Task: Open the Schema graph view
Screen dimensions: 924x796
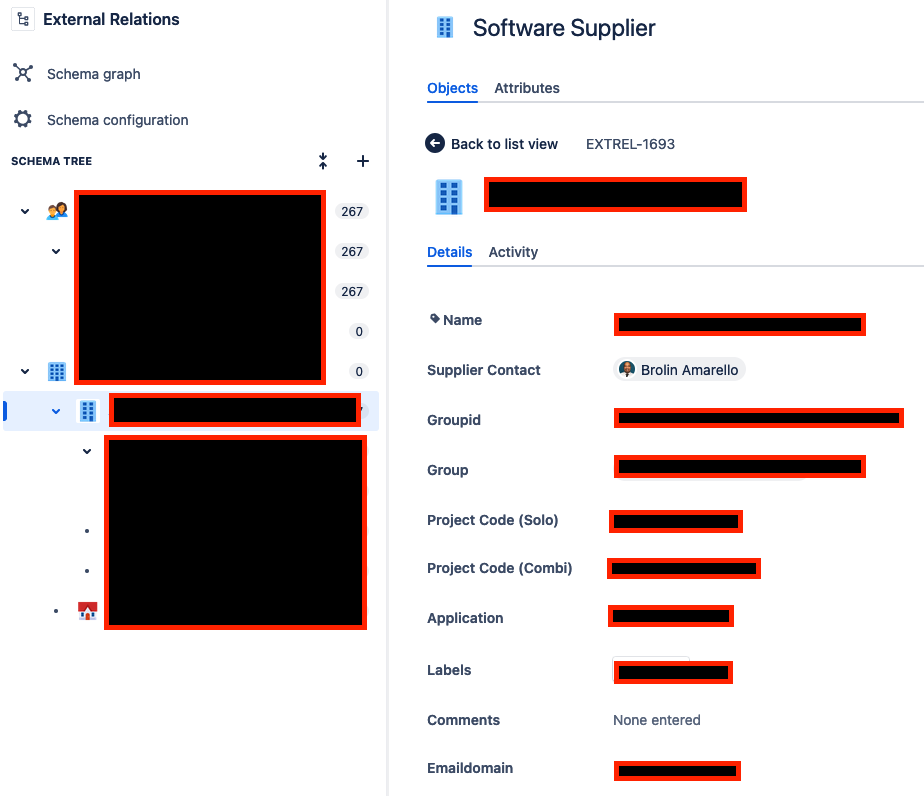Action: [93, 74]
